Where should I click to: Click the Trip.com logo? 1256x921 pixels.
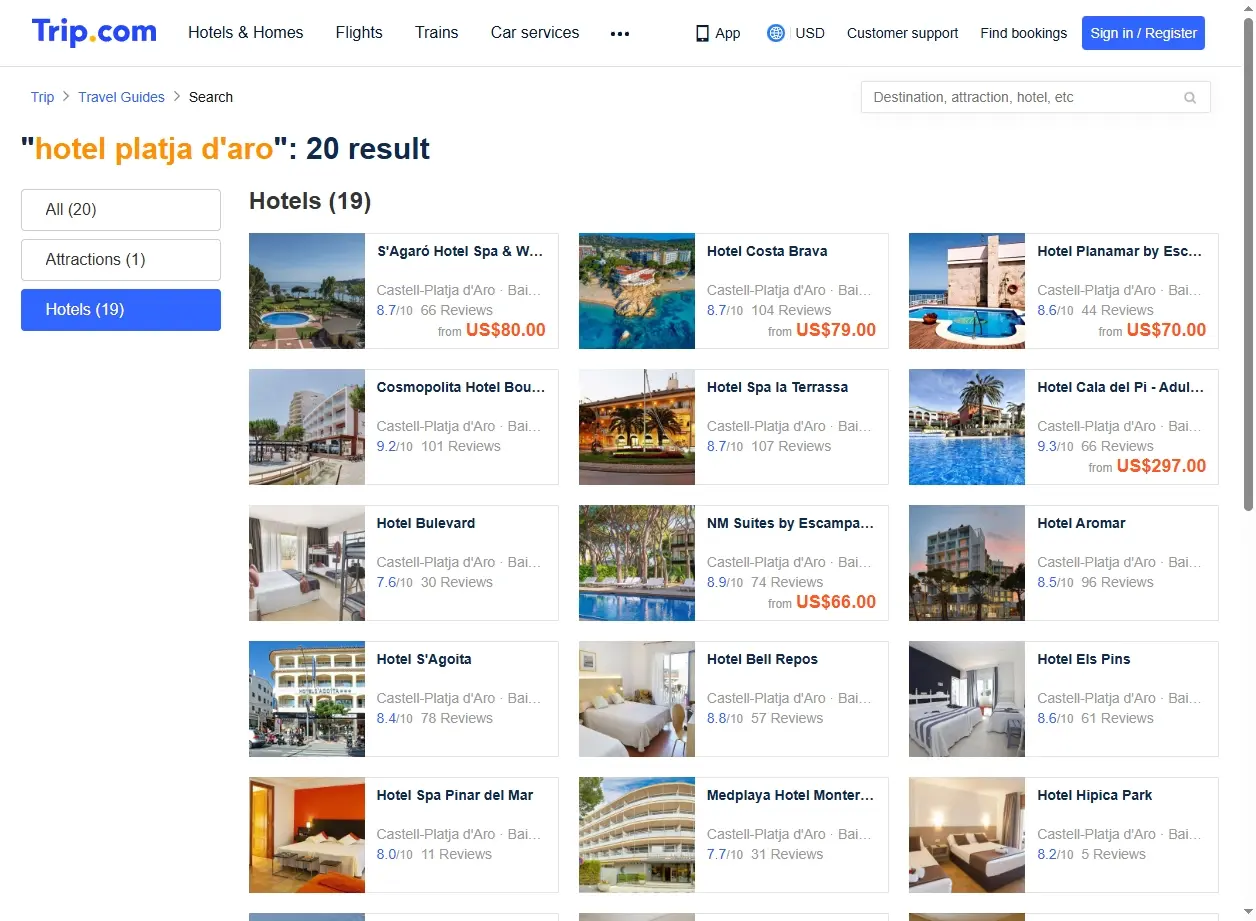pos(94,32)
